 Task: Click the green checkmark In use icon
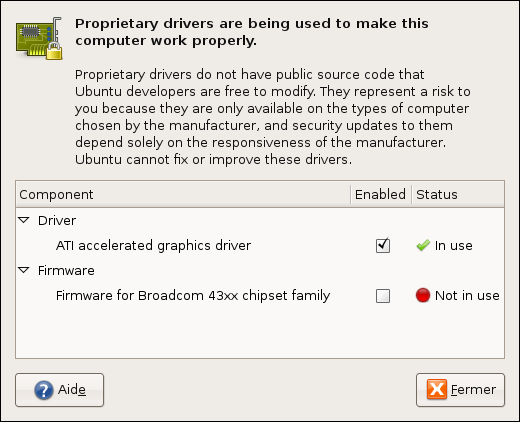point(423,246)
